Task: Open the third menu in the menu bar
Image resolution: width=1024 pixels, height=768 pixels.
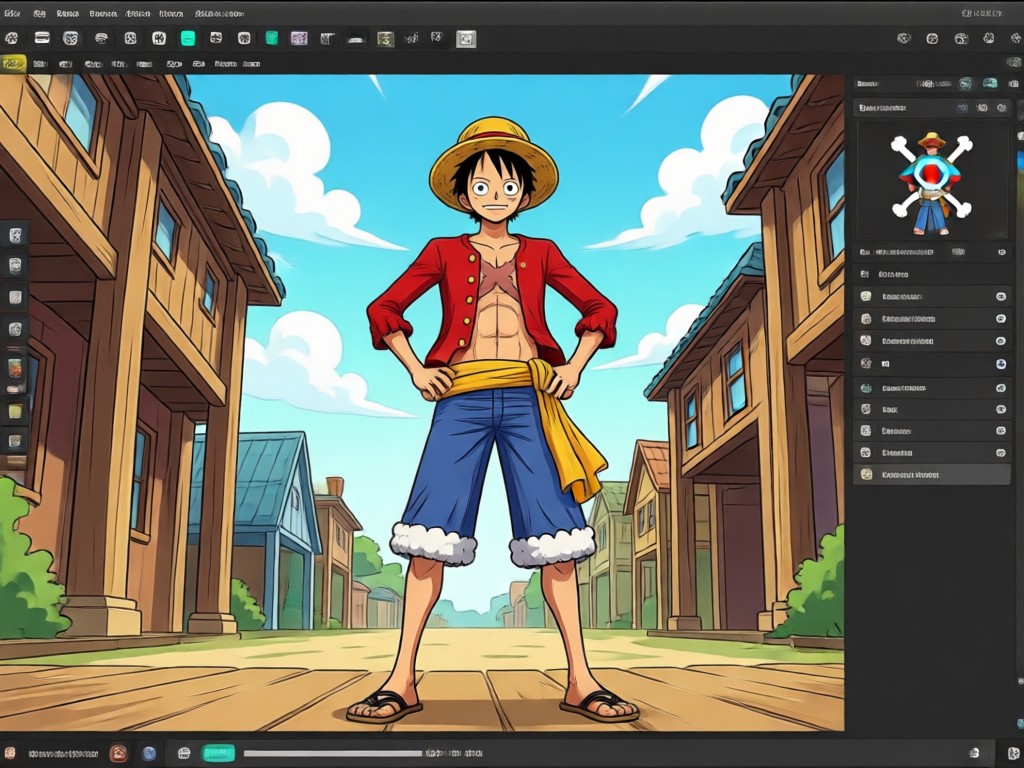Action: tap(67, 13)
